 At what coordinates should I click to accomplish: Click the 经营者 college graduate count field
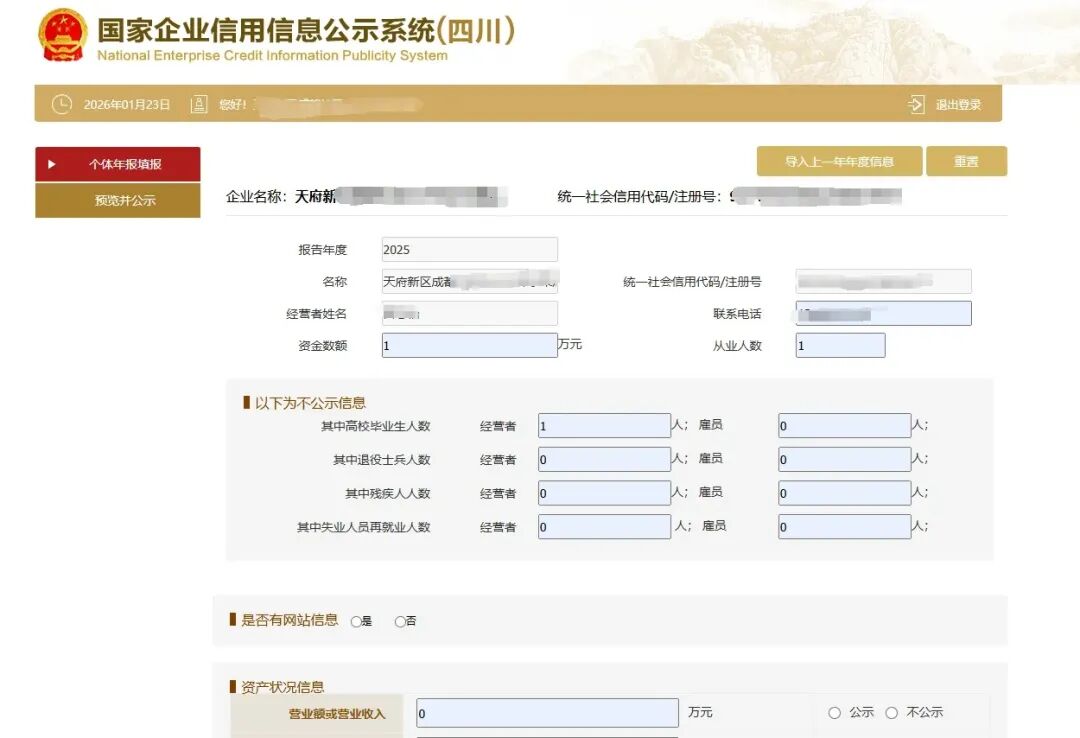[603, 424]
